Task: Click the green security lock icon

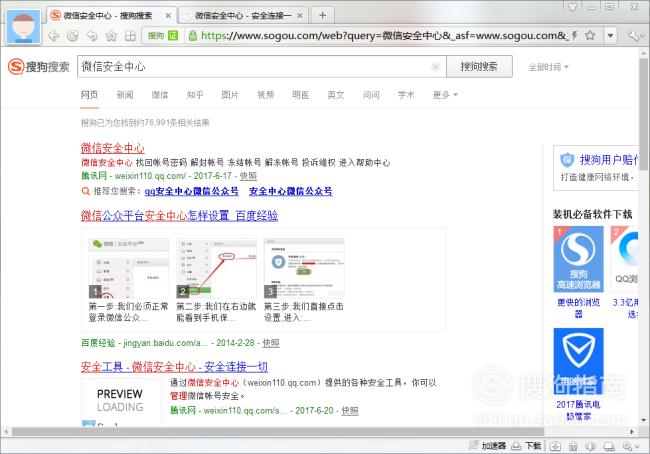Action: click(x=192, y=36)
